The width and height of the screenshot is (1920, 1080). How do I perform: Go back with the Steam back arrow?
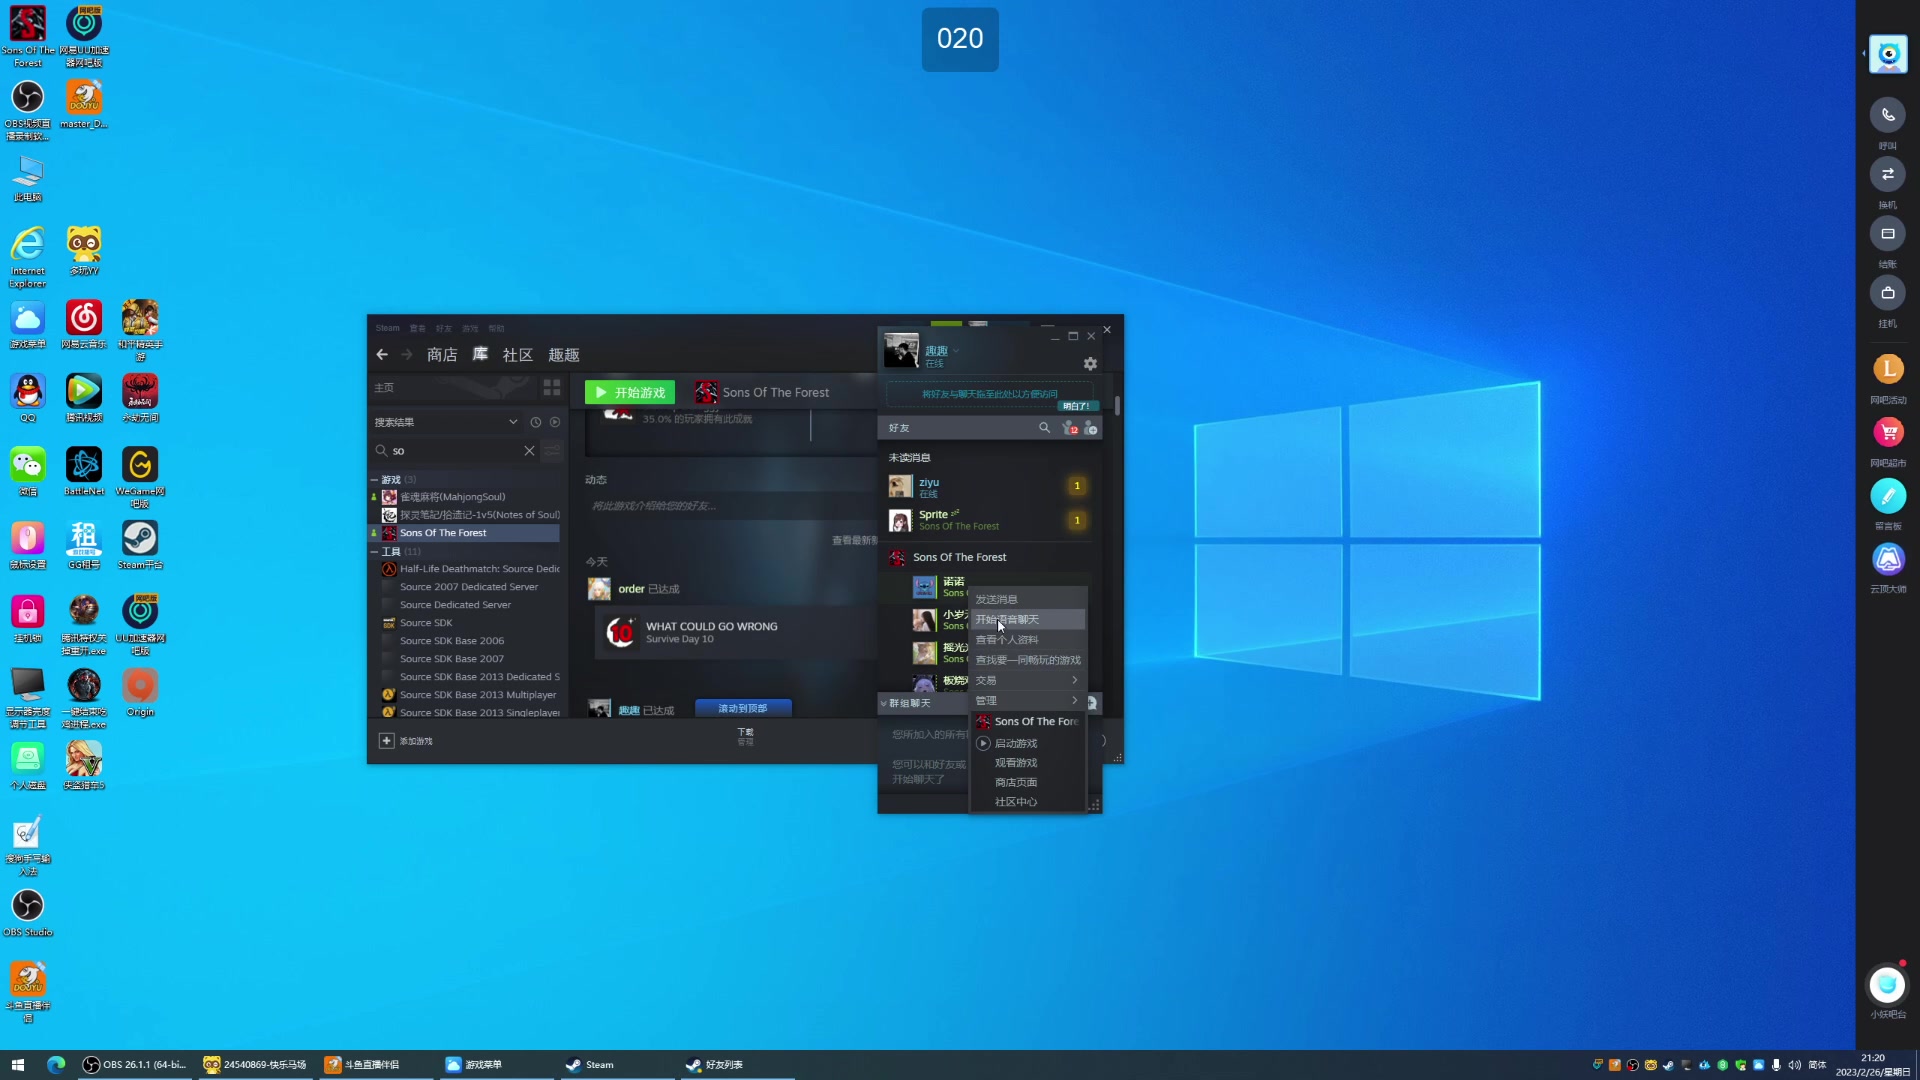pos(382,355)
